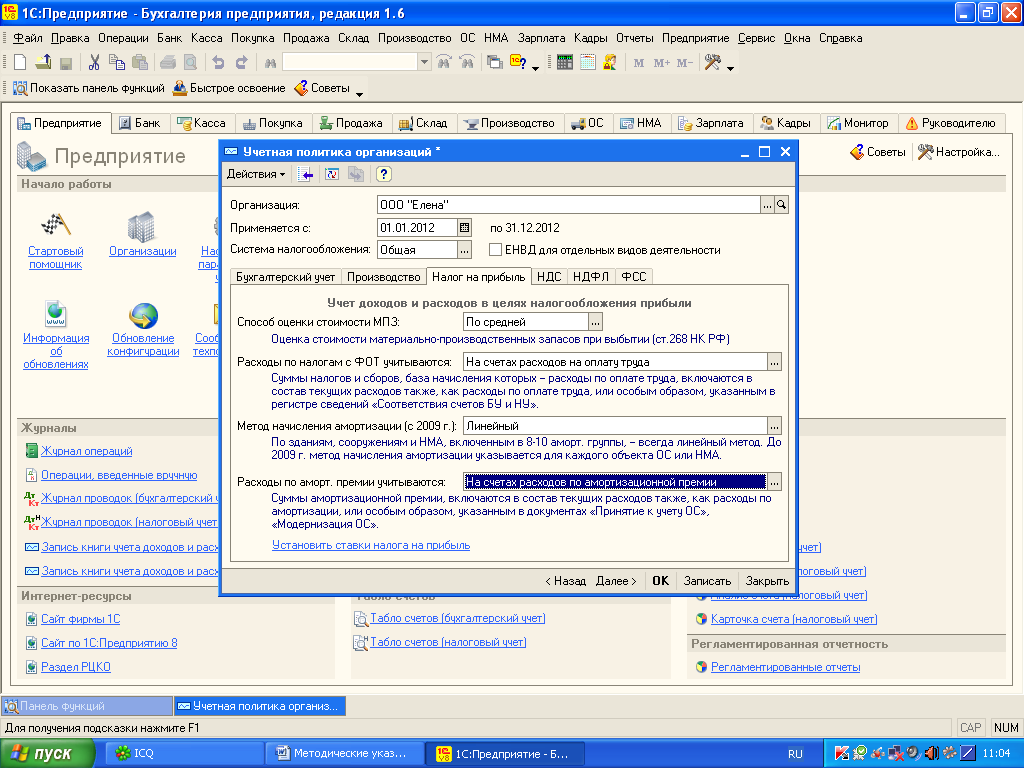Click the calendar toolbar icon
Viewport: 1024px width, 768px height.
point(588,63)
